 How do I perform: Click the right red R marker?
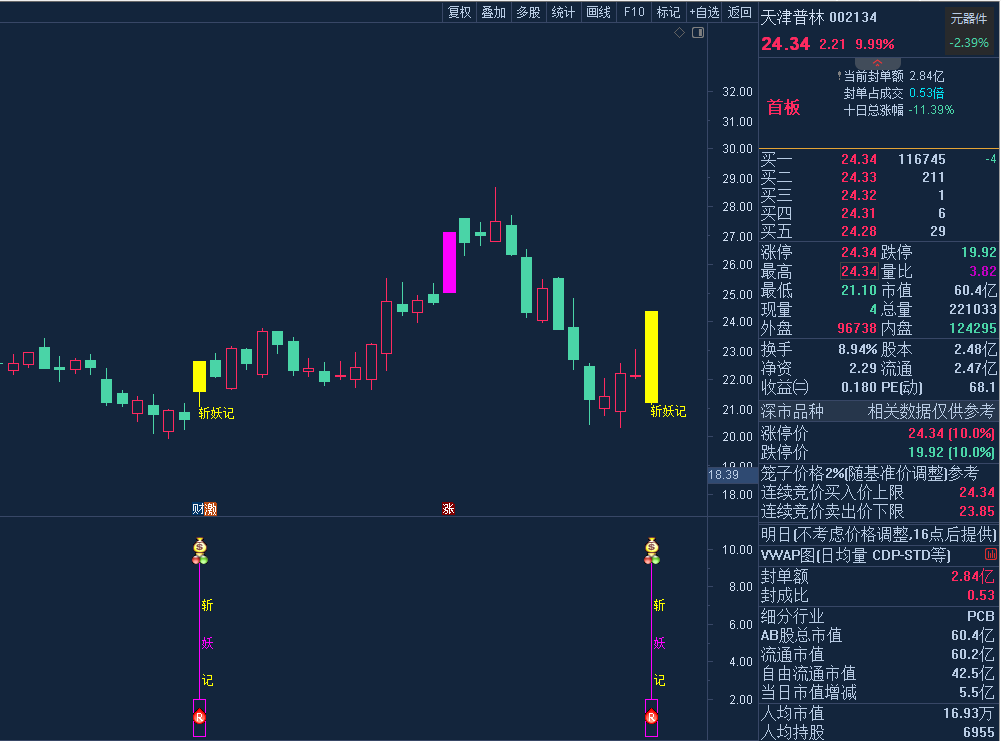[x=651, y=717]
